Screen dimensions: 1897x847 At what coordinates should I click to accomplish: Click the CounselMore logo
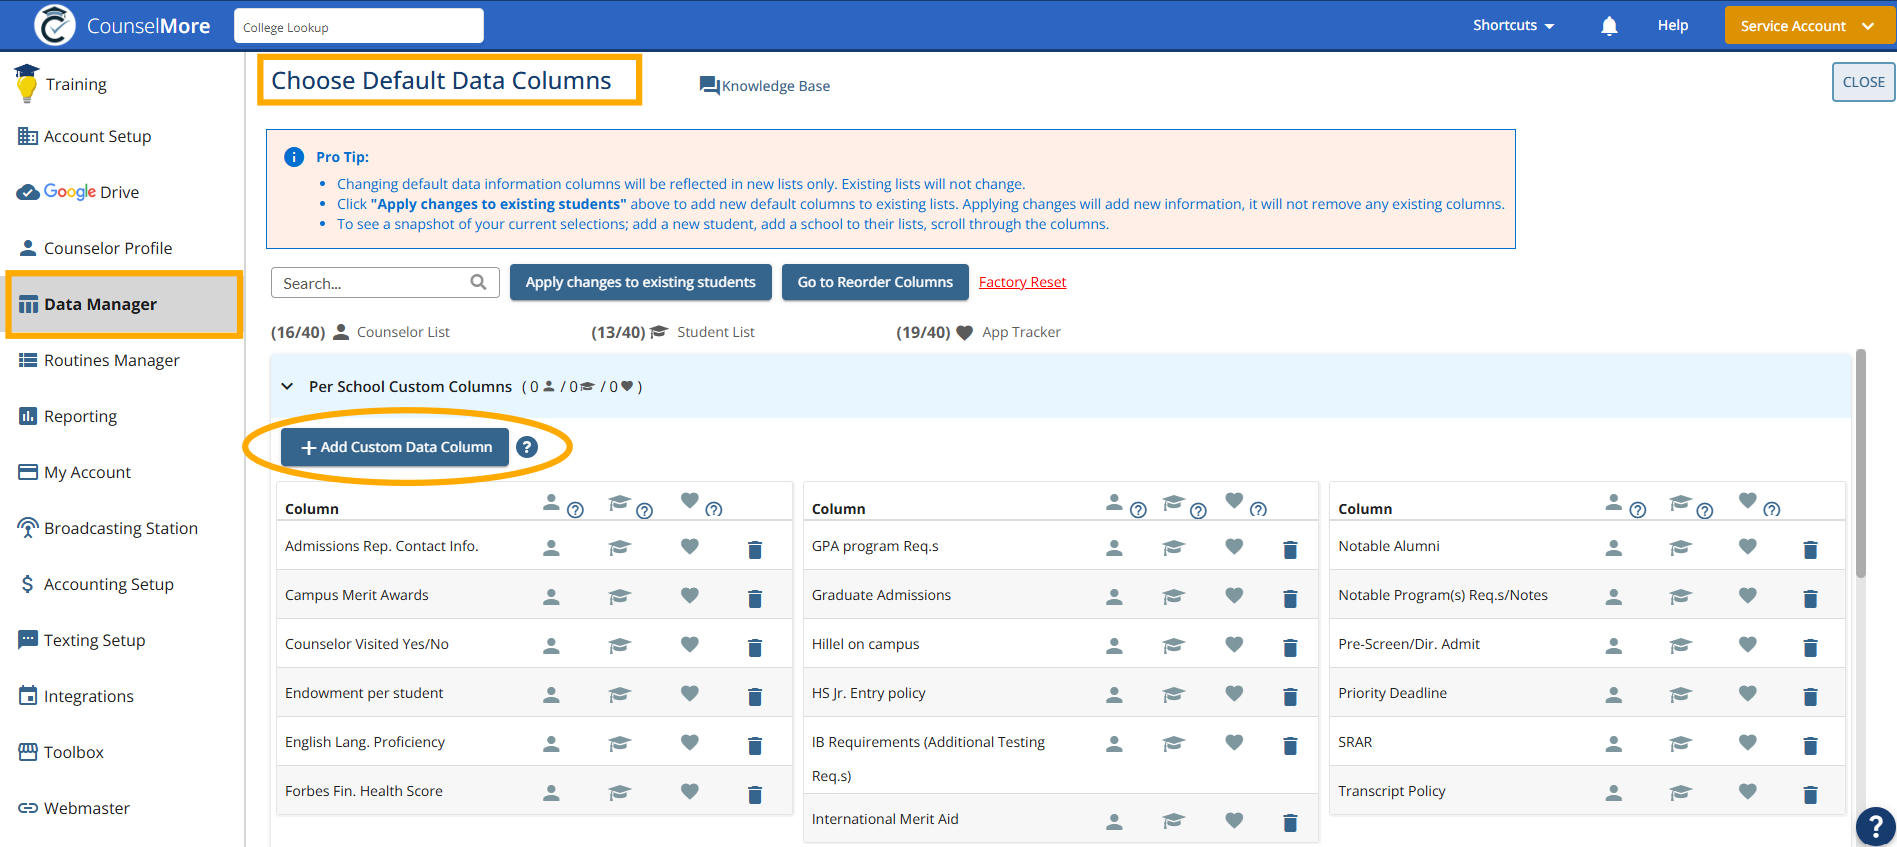pyautogui.click(x=55, y=25)
